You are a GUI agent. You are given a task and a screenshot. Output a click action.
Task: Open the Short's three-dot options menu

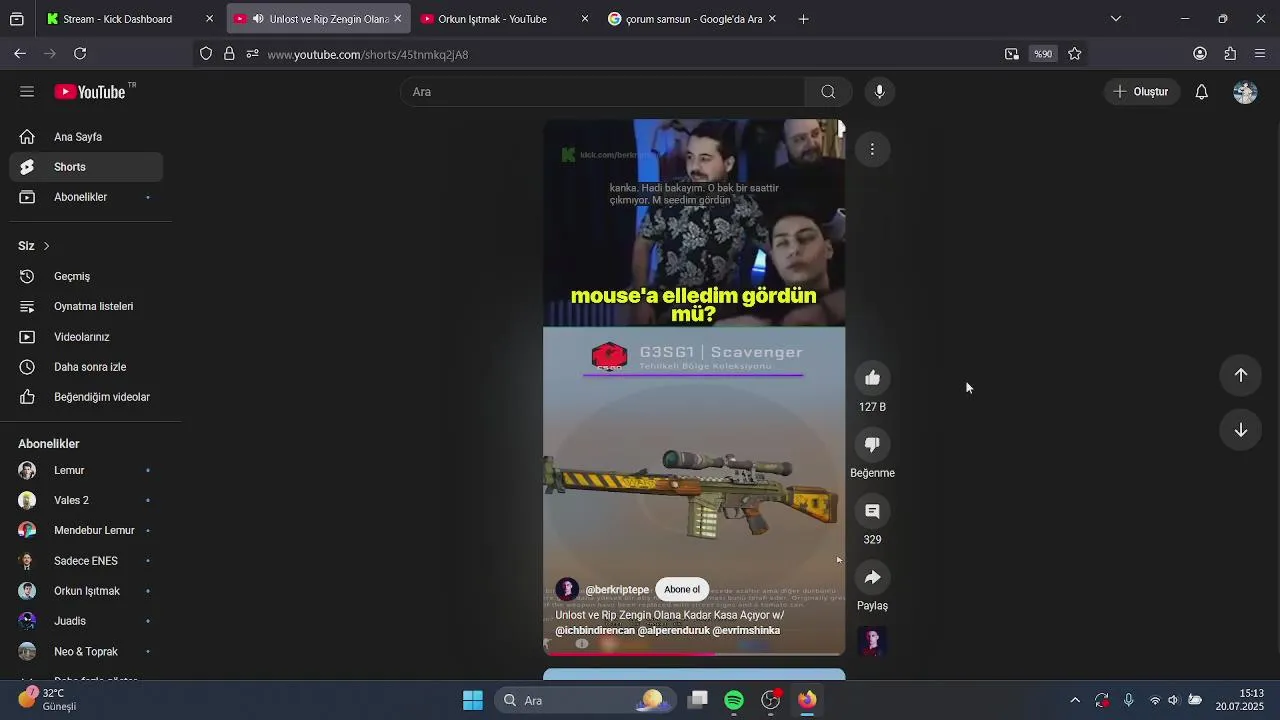[872, 149]
